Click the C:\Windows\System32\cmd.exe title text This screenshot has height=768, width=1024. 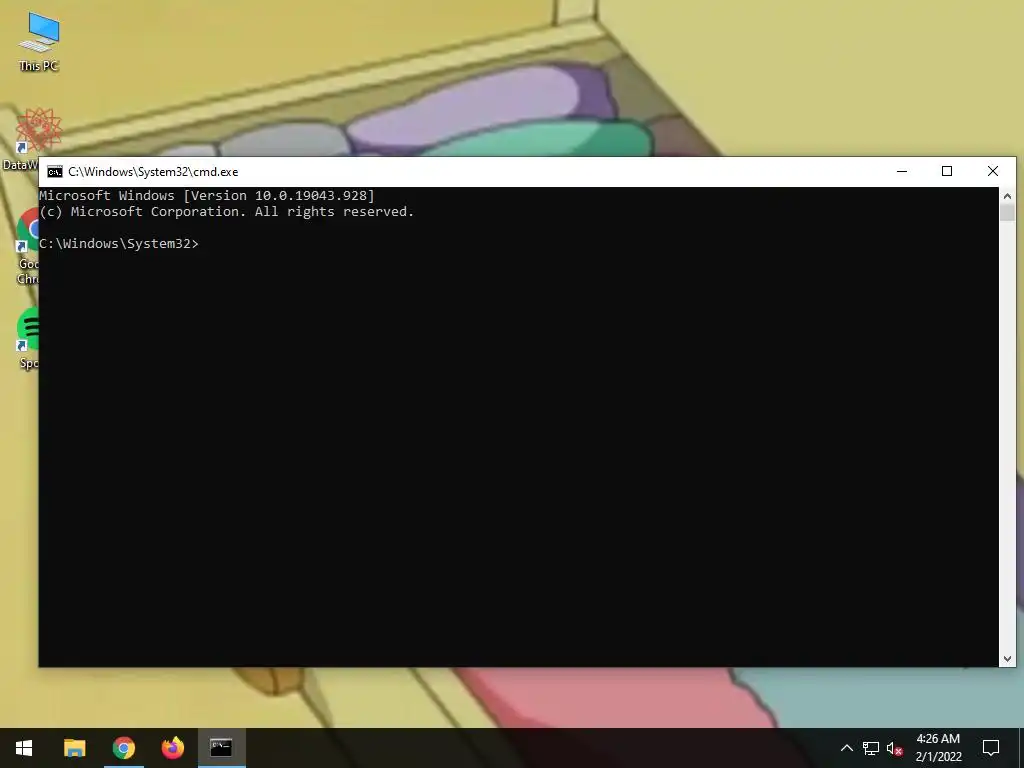tap(153, 172)
